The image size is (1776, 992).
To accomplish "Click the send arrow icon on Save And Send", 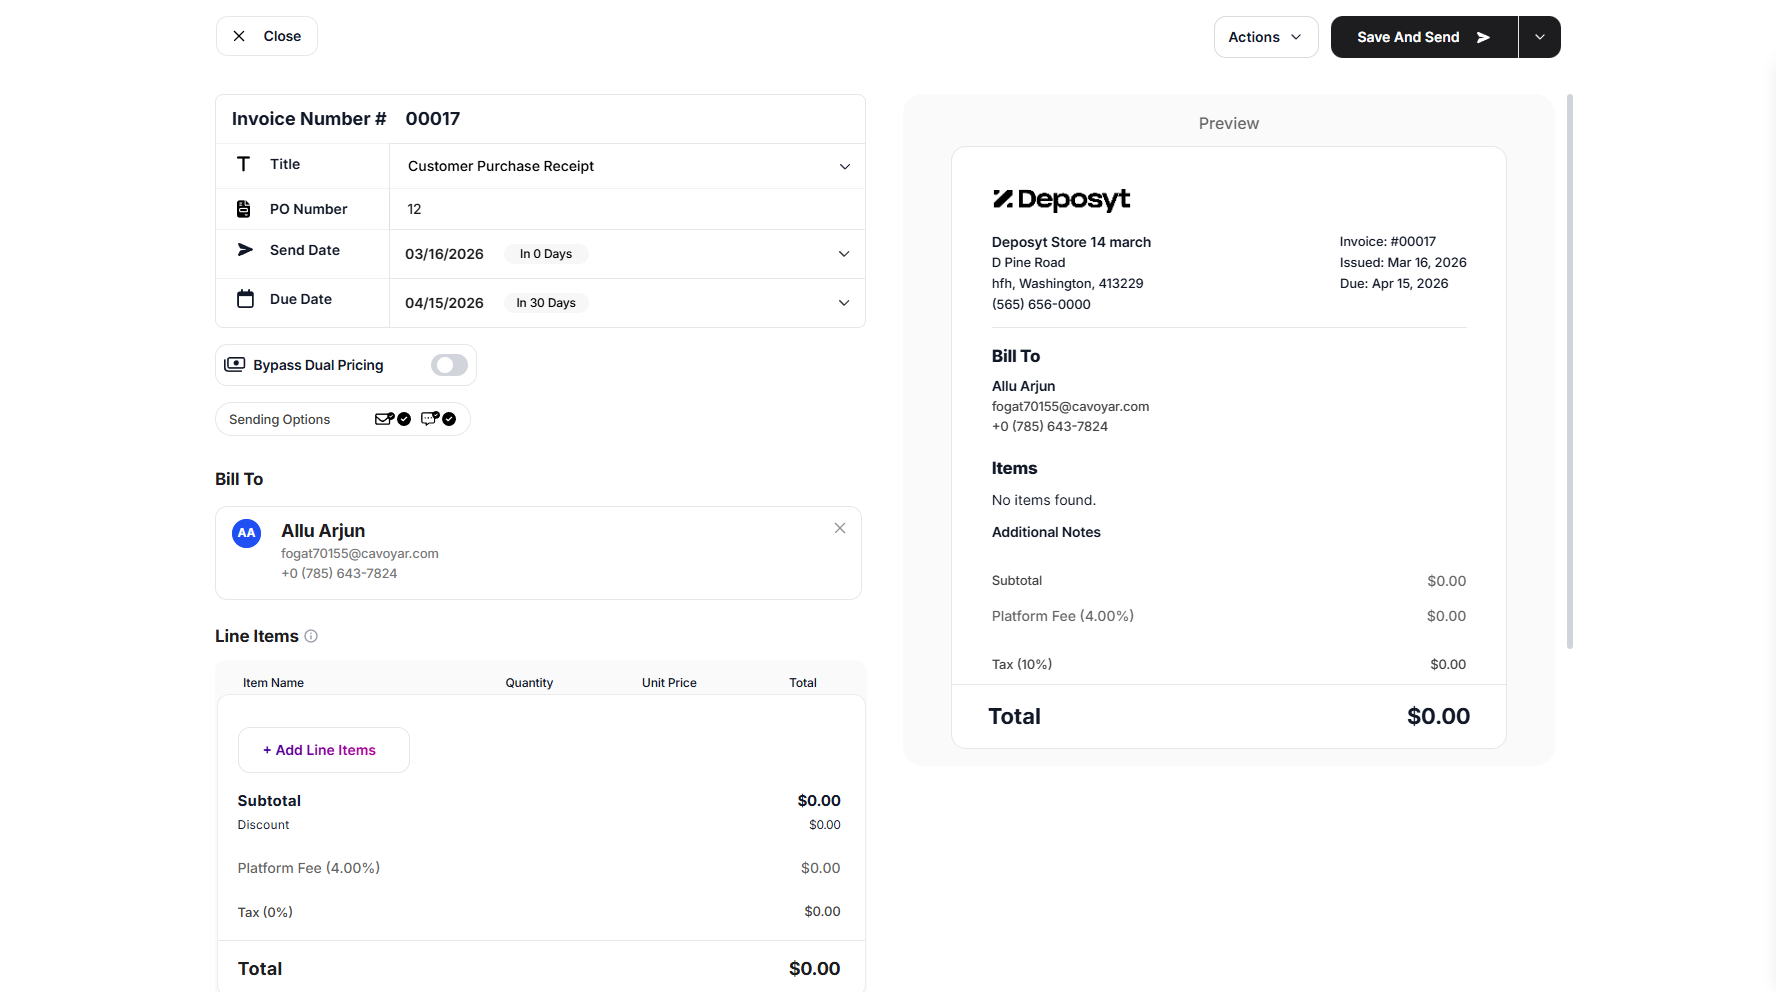I will tap(1484, 37).
